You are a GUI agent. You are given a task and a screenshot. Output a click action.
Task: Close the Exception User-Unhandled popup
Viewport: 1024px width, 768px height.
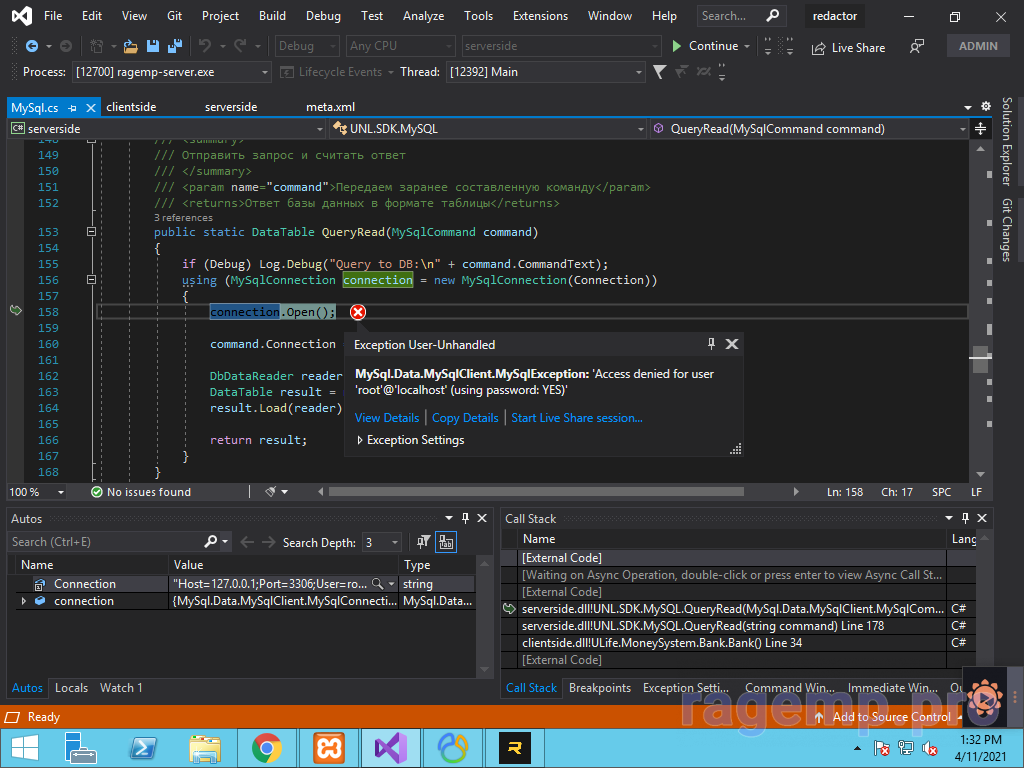pyautogui.click(x=732, y=344)
